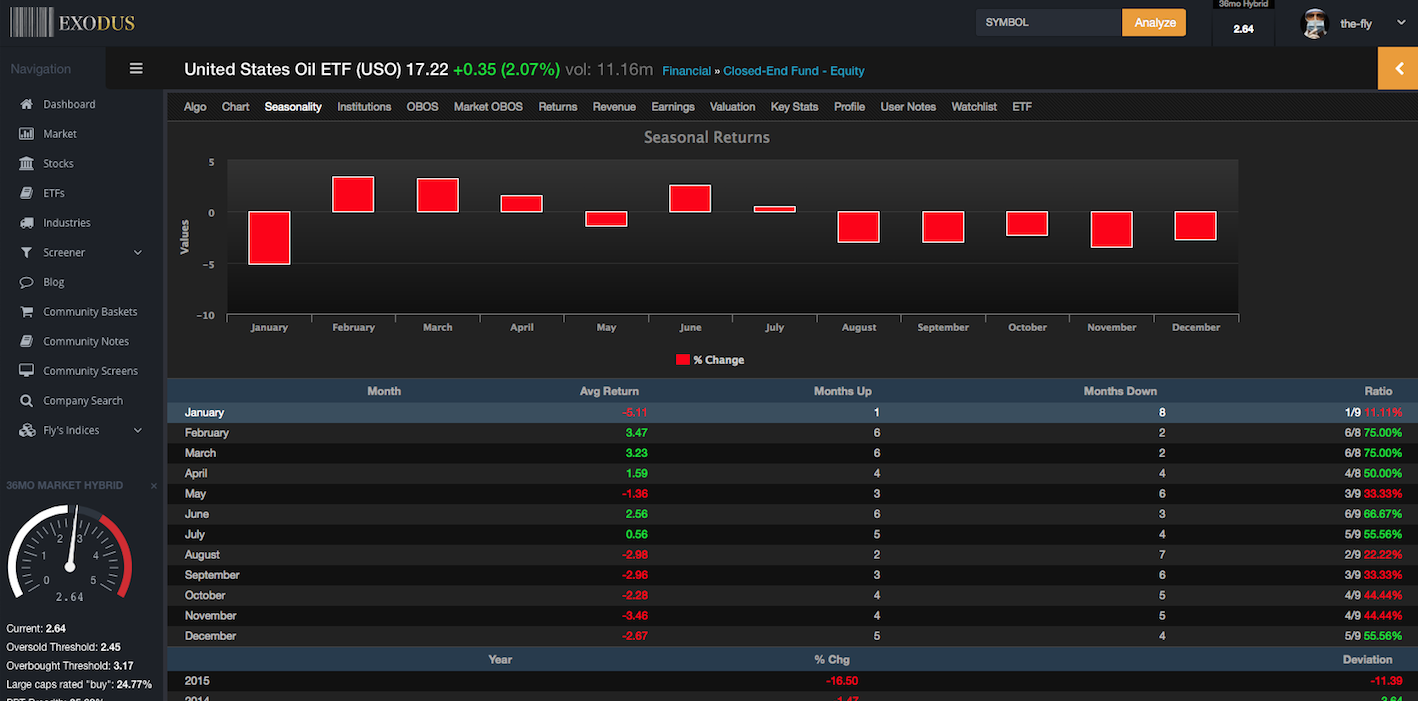Open the user account dropdown arrow
This screenshot has height=701, width=1418.
[x=1399, y=23]
